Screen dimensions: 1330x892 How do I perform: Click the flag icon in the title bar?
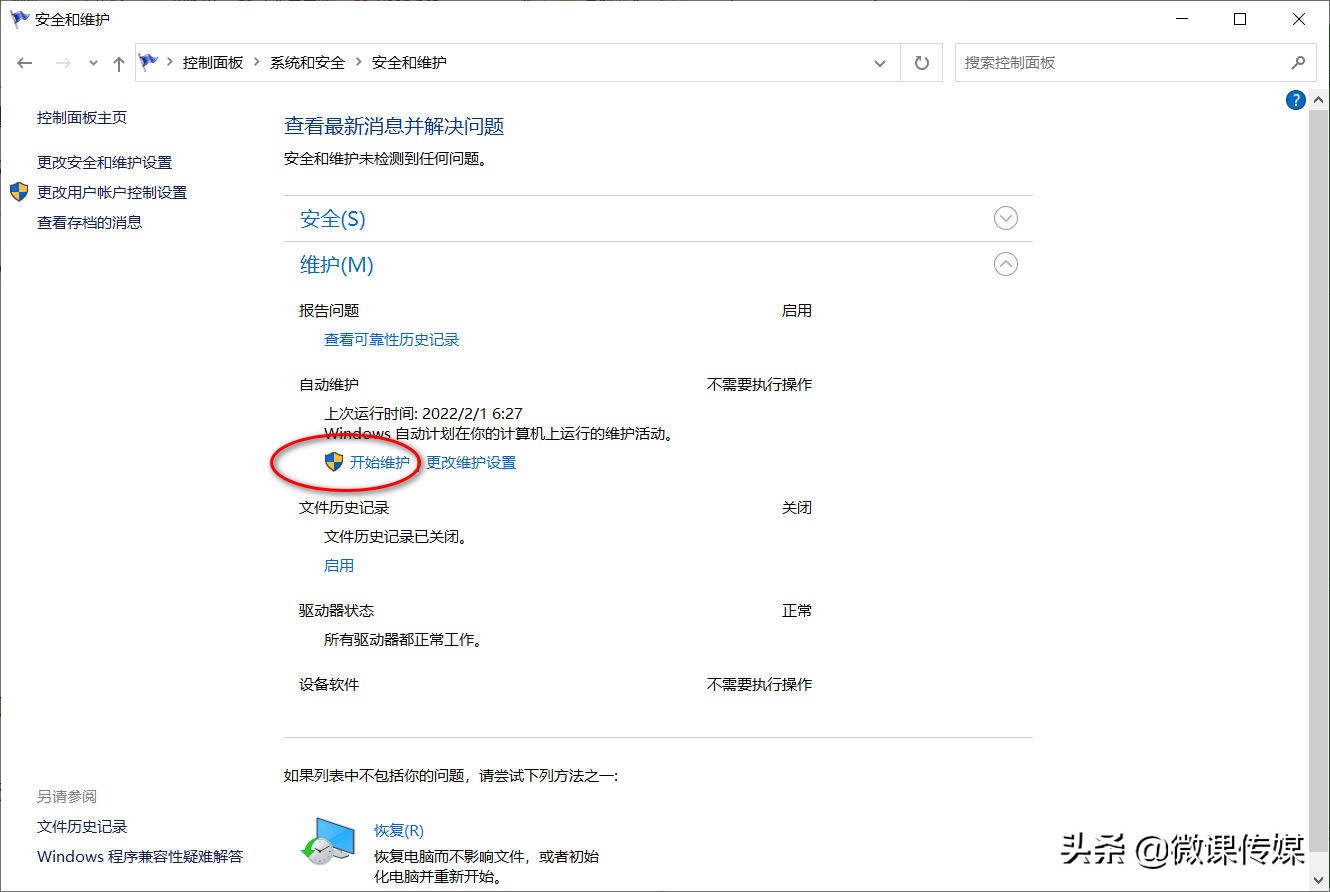point(18,18)
